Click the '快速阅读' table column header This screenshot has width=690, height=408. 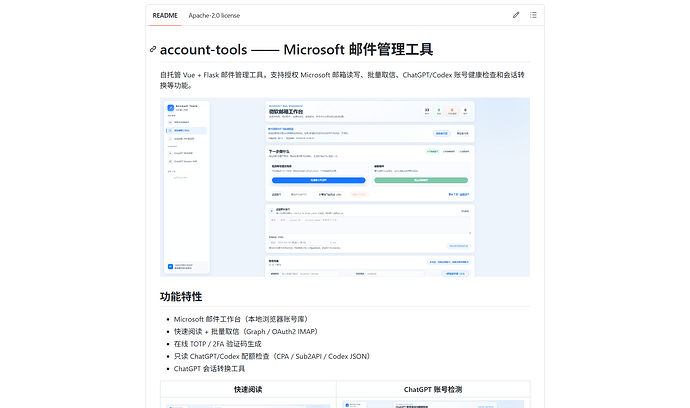click(248, 390)
